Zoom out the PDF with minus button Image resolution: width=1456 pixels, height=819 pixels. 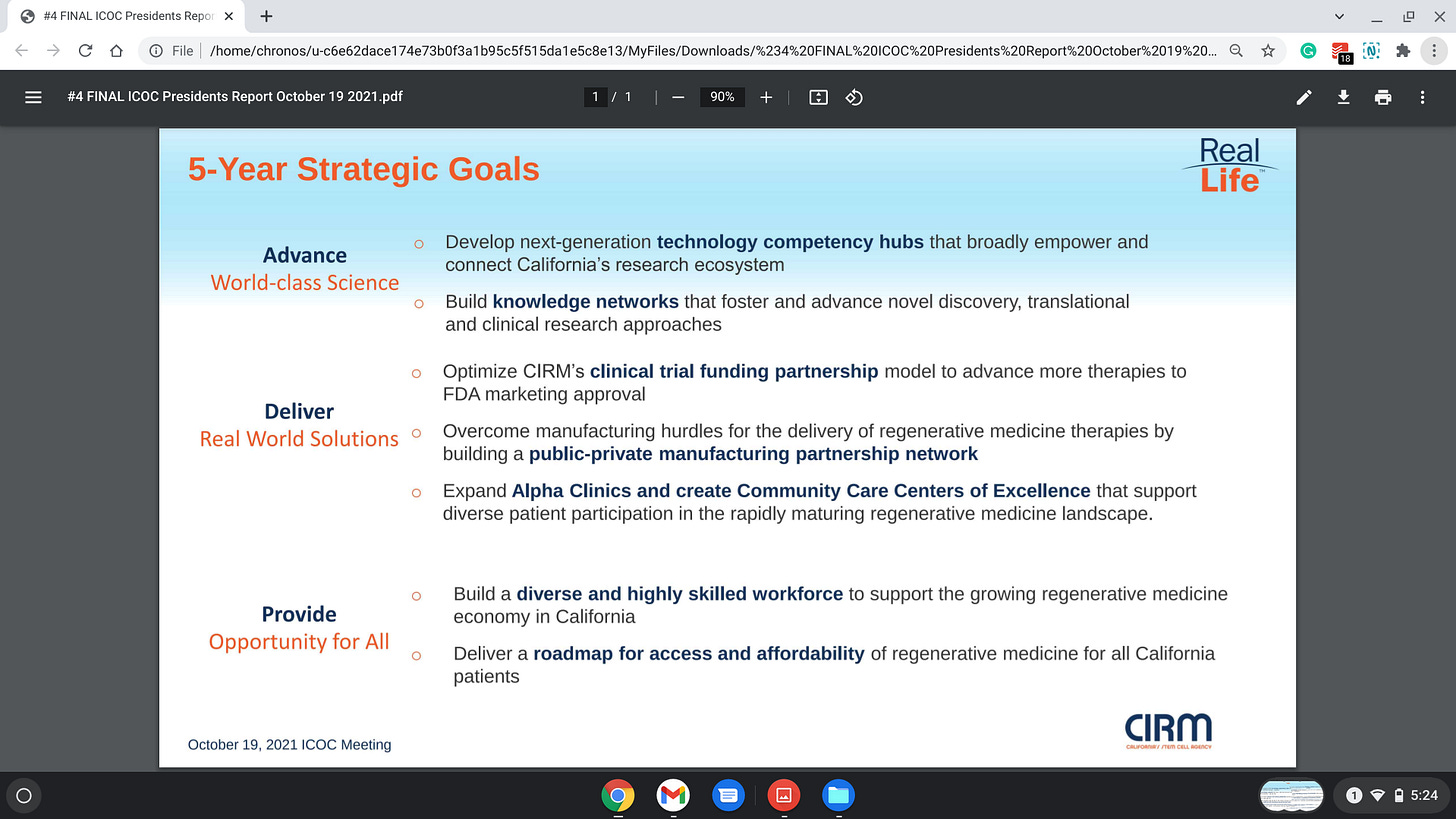pyautogui.click(x=678, y=97)
